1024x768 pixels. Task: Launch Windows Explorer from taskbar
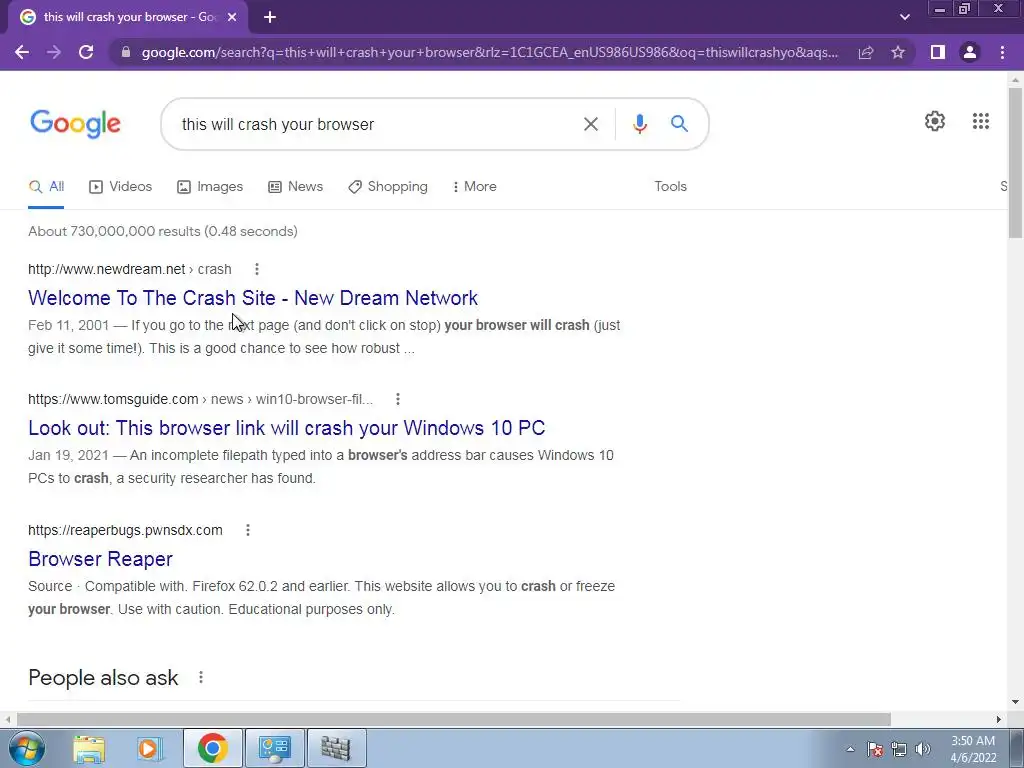pyautogui.click(x=89, y=748)
